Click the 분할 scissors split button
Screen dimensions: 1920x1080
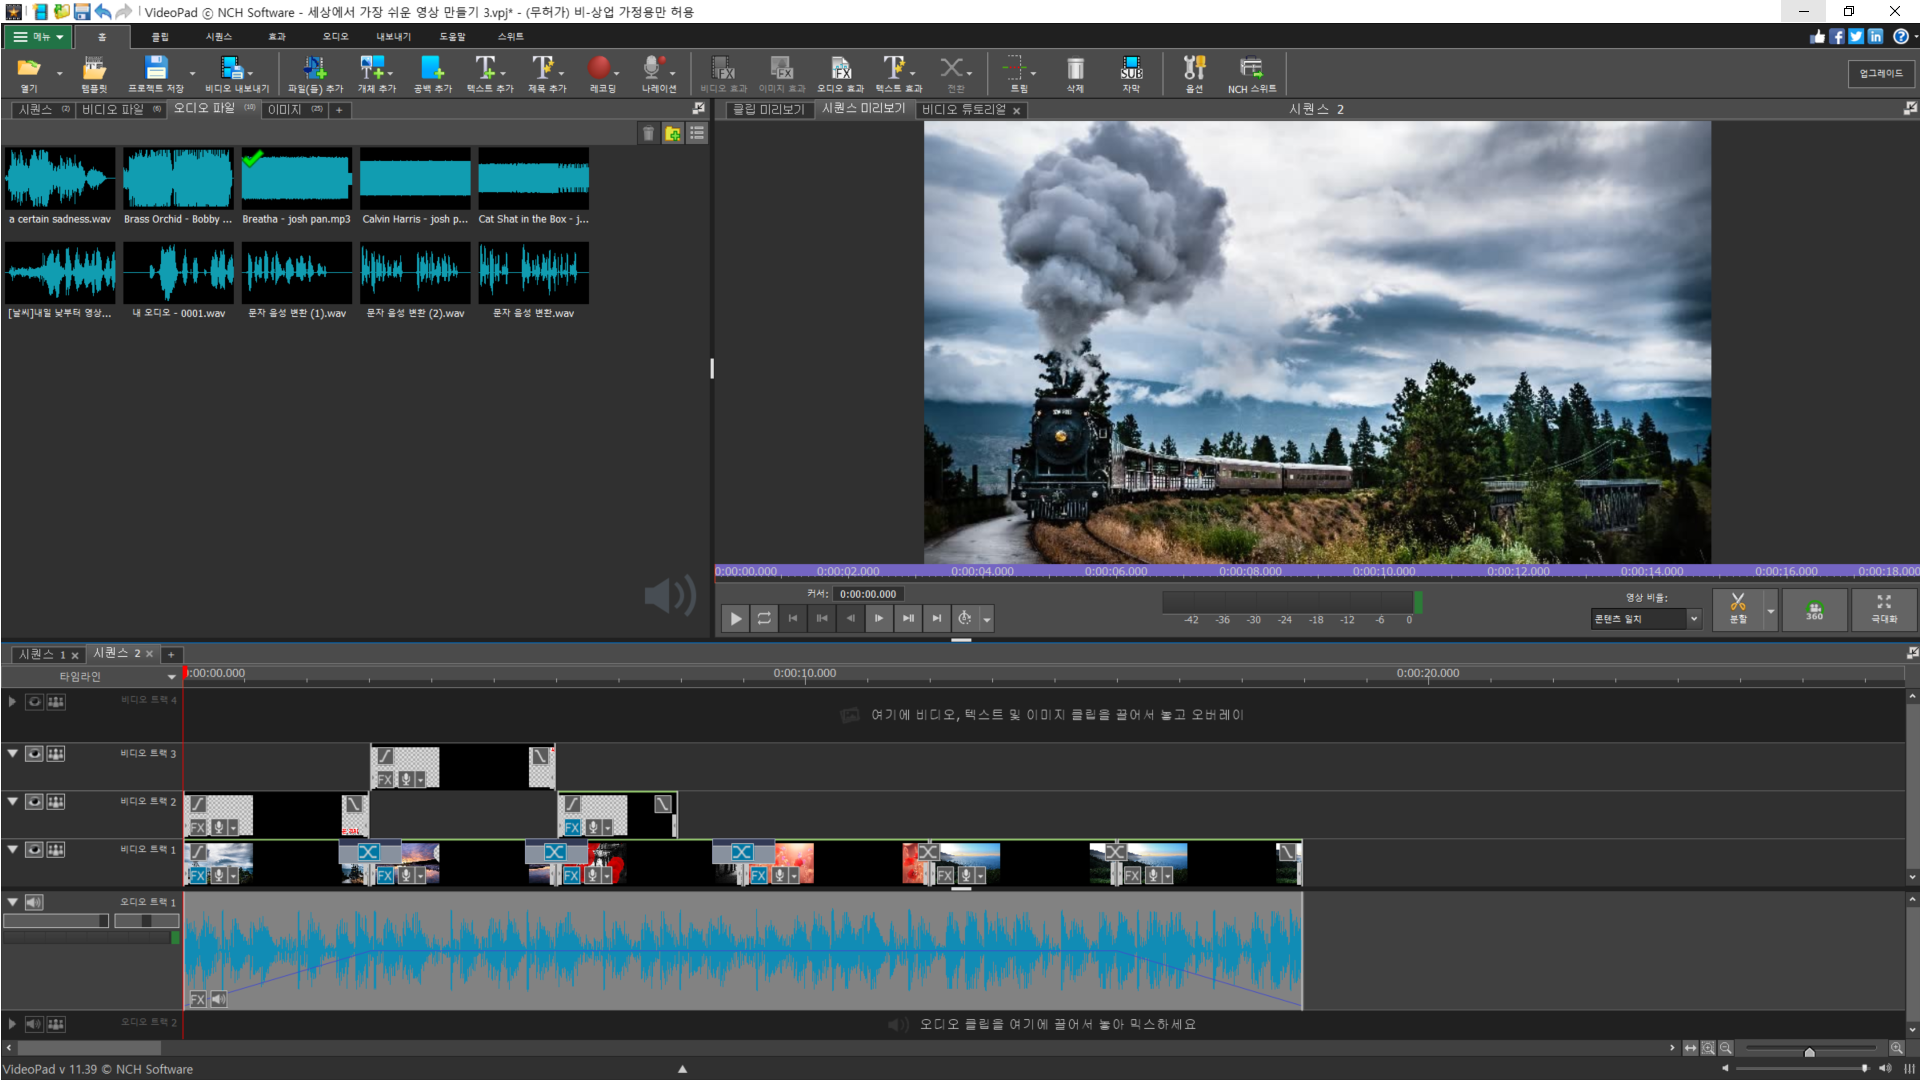click(x=1738, y=607)
